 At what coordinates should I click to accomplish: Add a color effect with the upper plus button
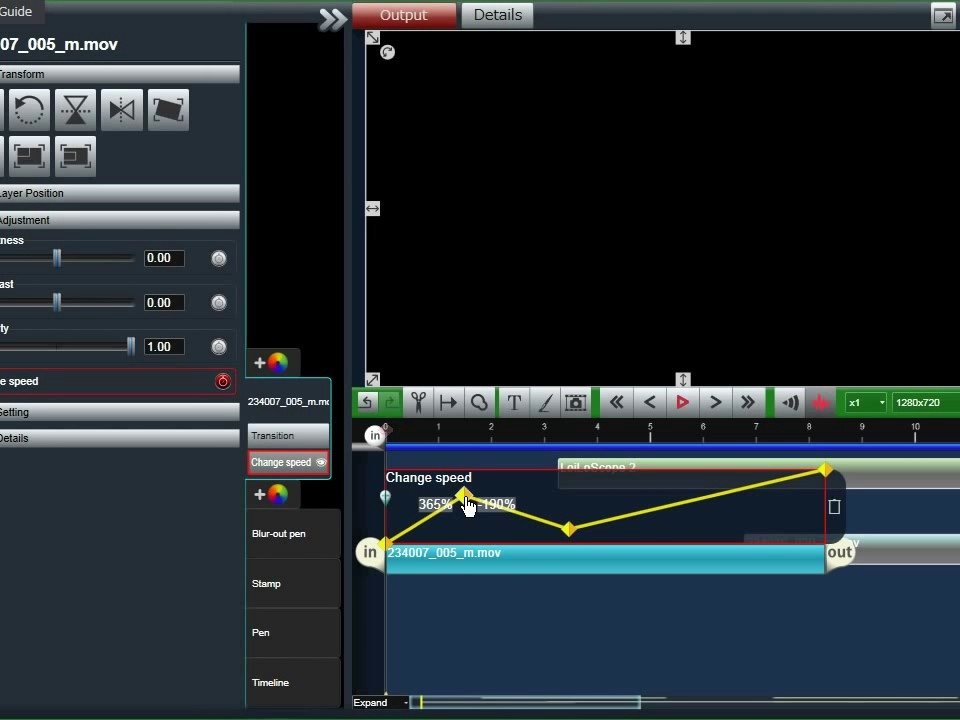click(x=271, y=362)
